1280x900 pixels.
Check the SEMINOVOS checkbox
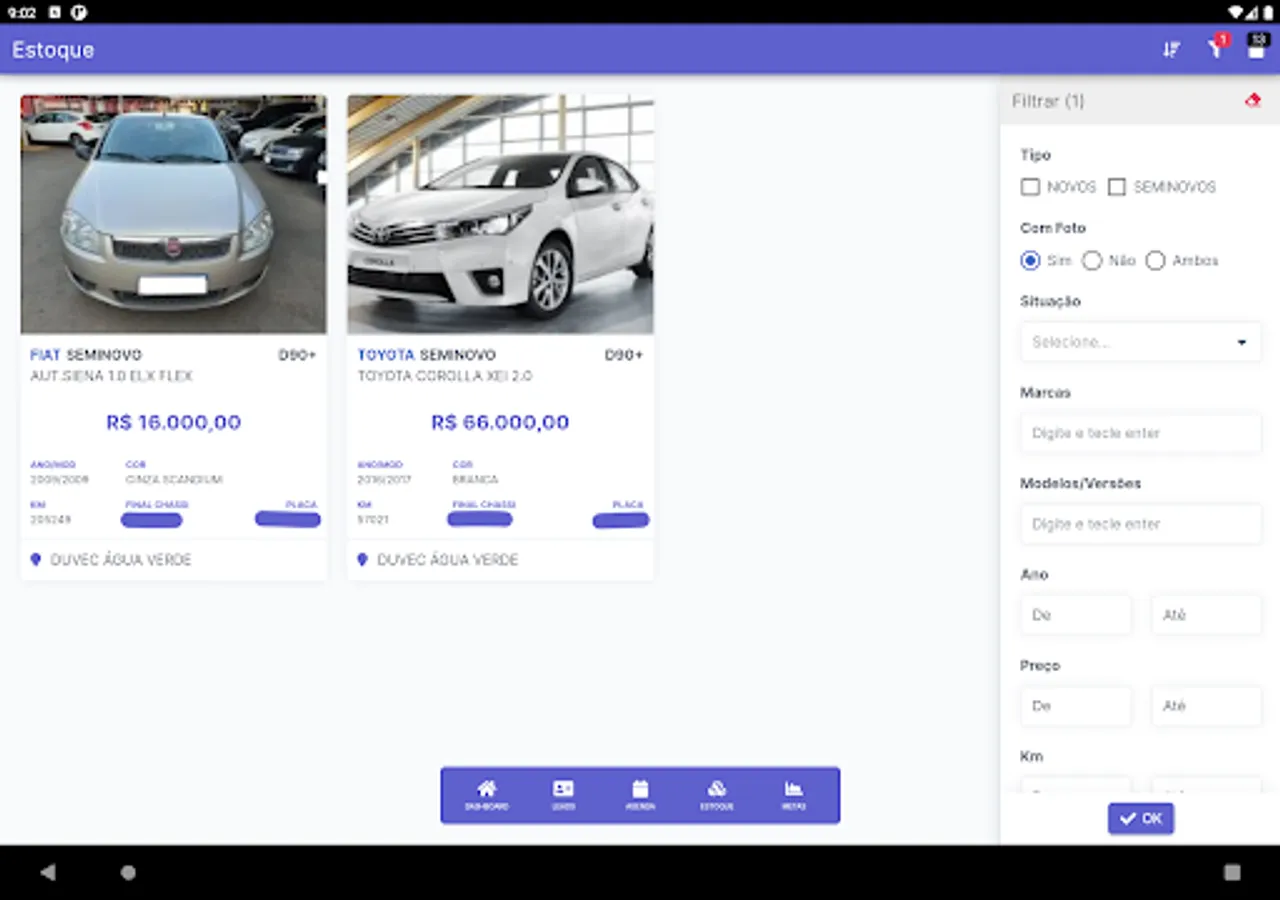1117,187
